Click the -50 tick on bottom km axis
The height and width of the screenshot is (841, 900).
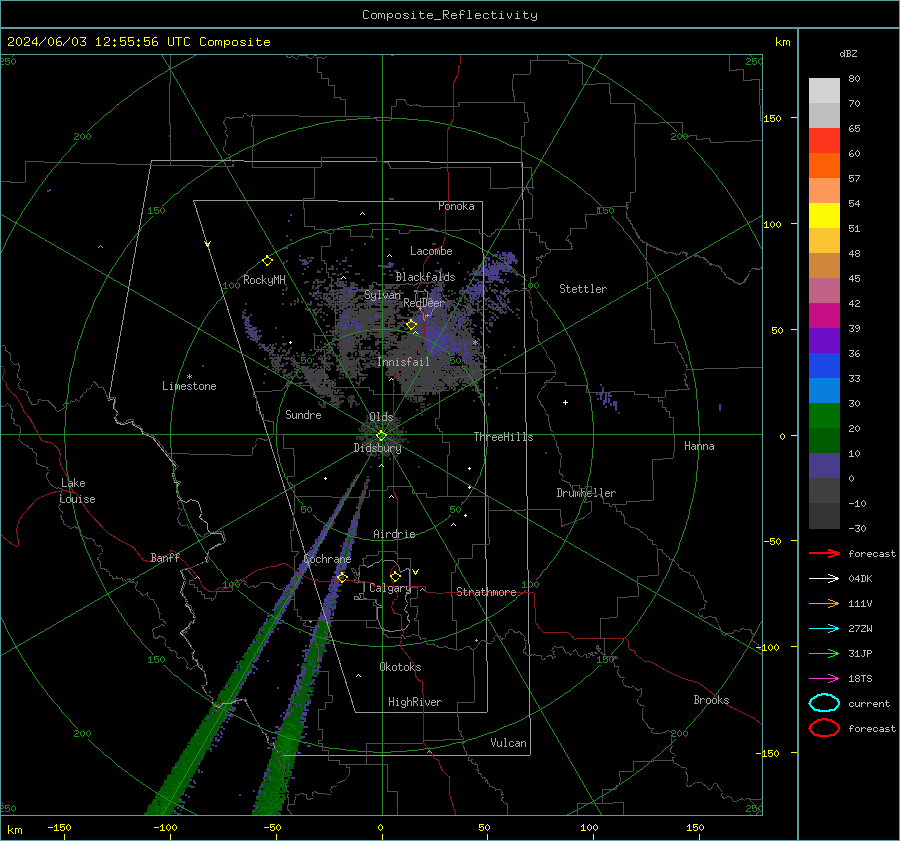(272, 827)
